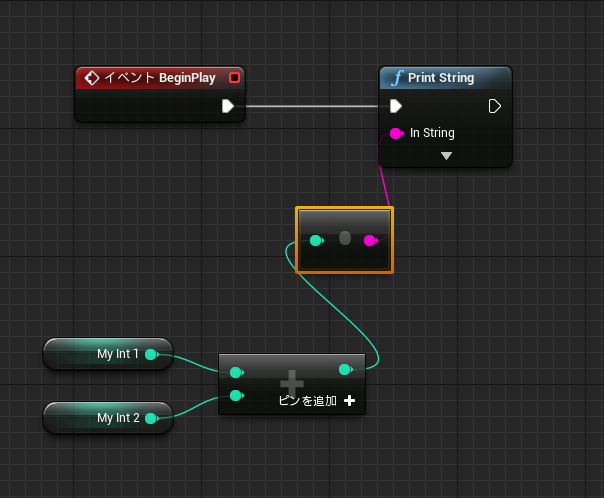Expand Print String advanced options arrow
The image size is (604, 498).
pos(446,156)
